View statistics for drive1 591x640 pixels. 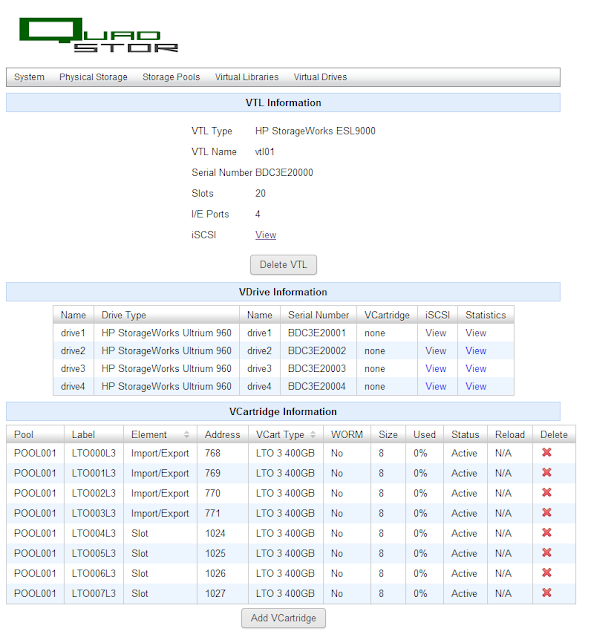point(476,333)
